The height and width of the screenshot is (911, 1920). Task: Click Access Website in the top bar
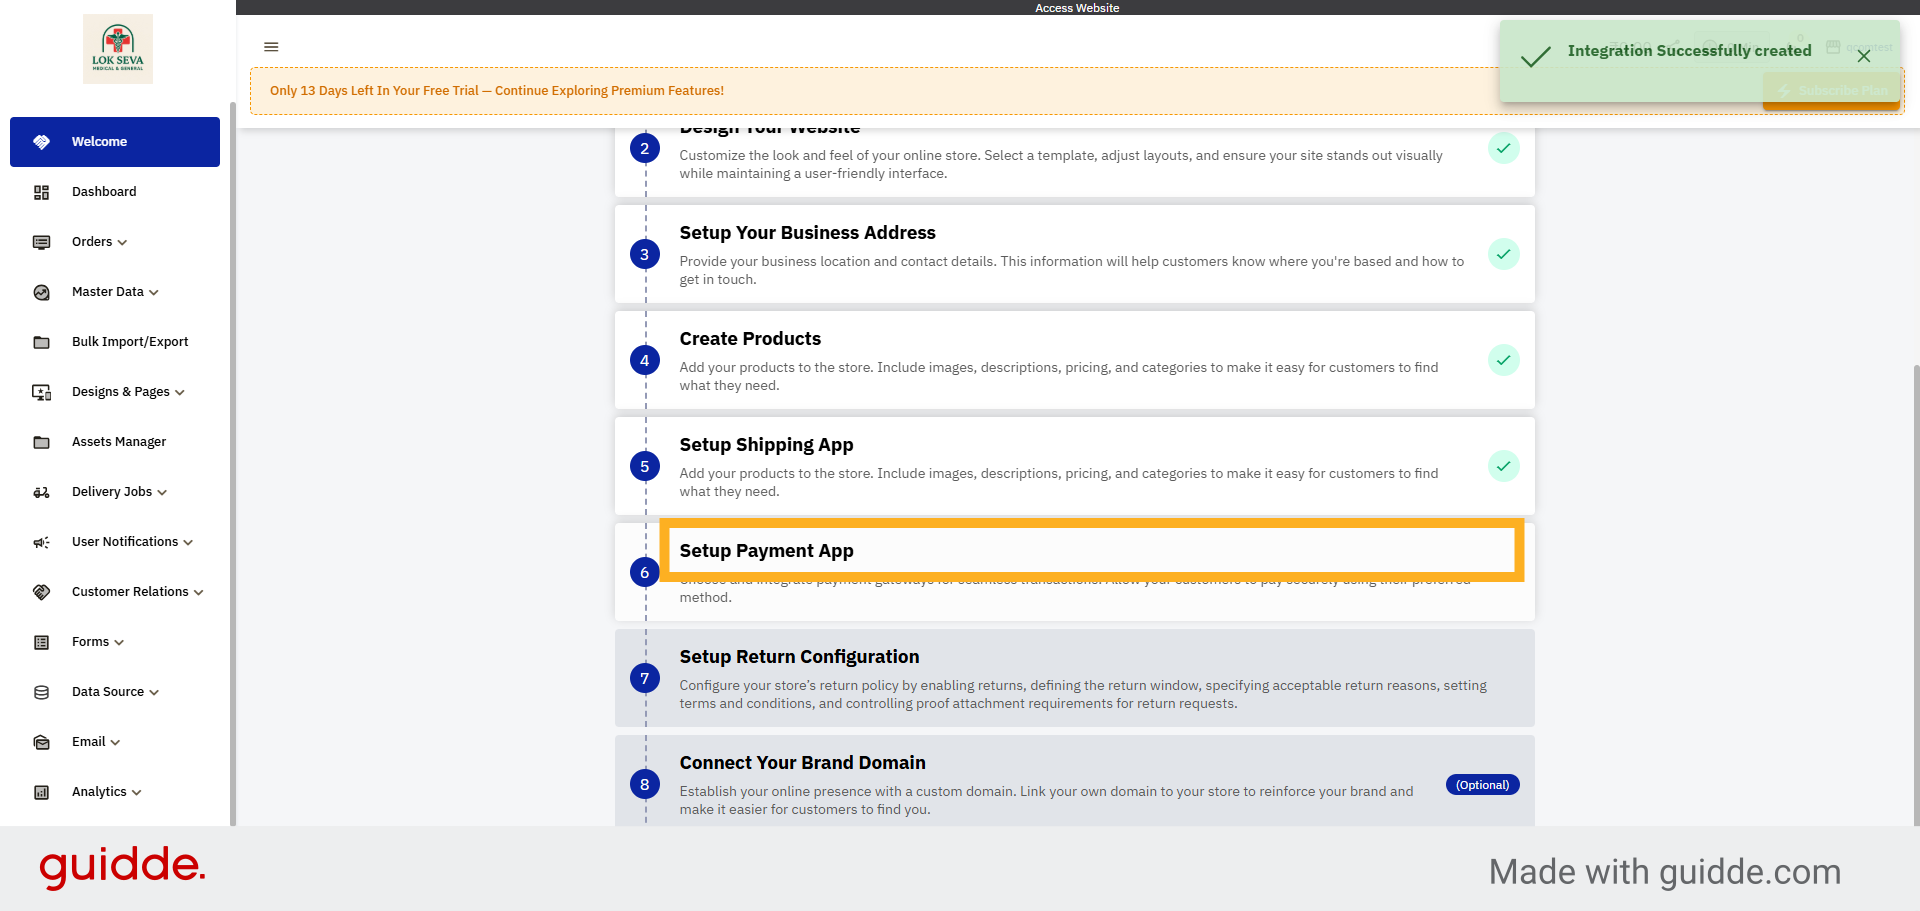1077,7
